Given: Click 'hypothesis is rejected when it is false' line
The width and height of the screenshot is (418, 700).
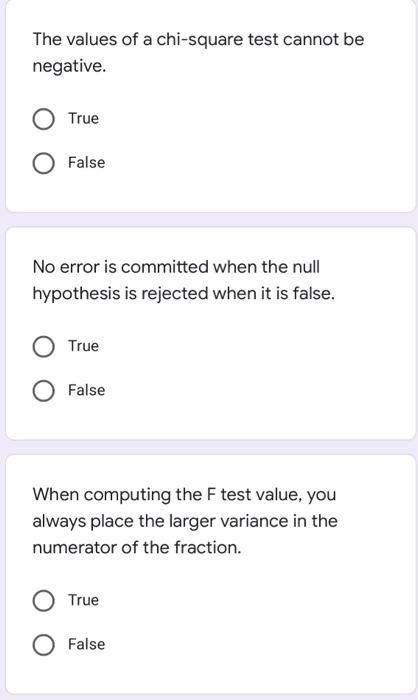Looking at the screenshot, I should (x=184, y=294).
